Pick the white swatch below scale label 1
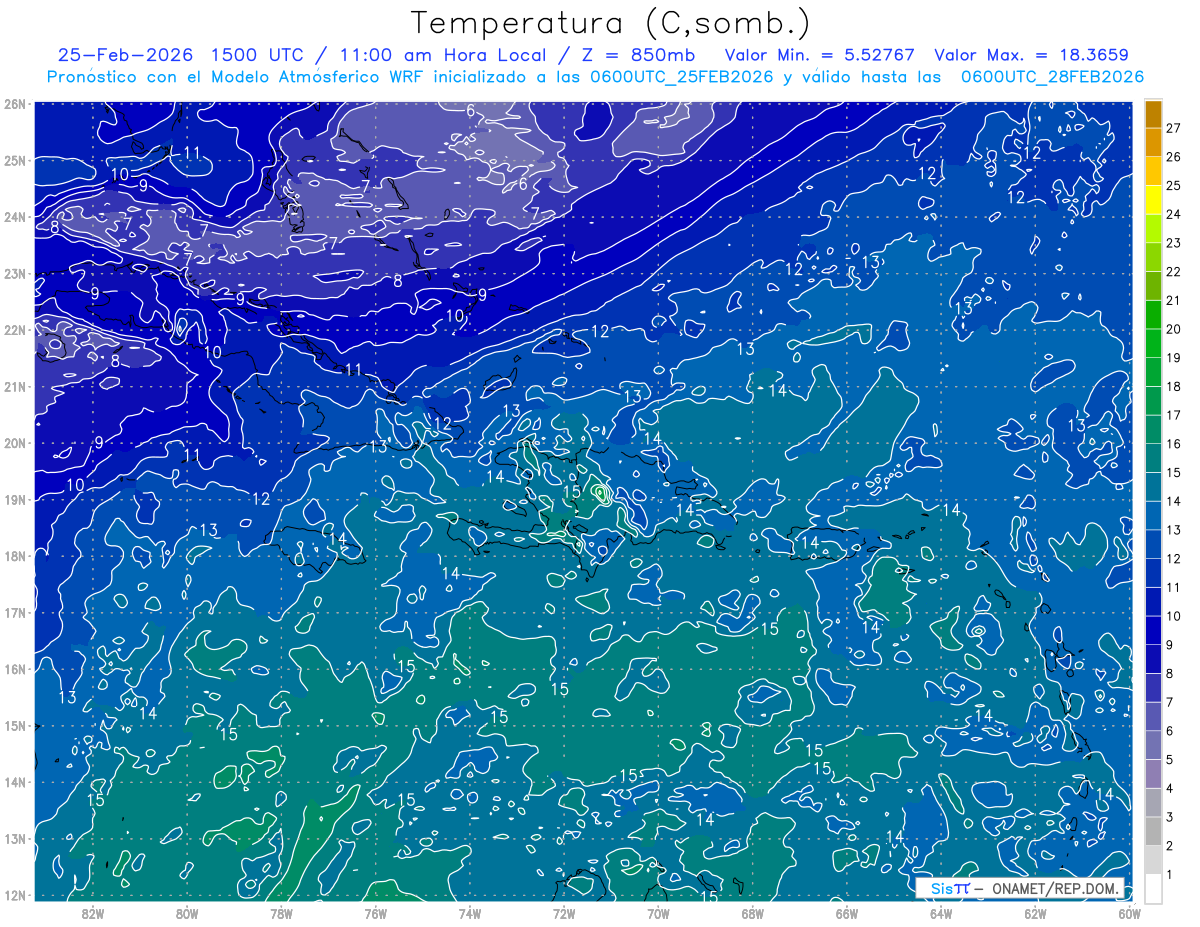Viewport: 1200px width, 927px height. coord(1153,889)
